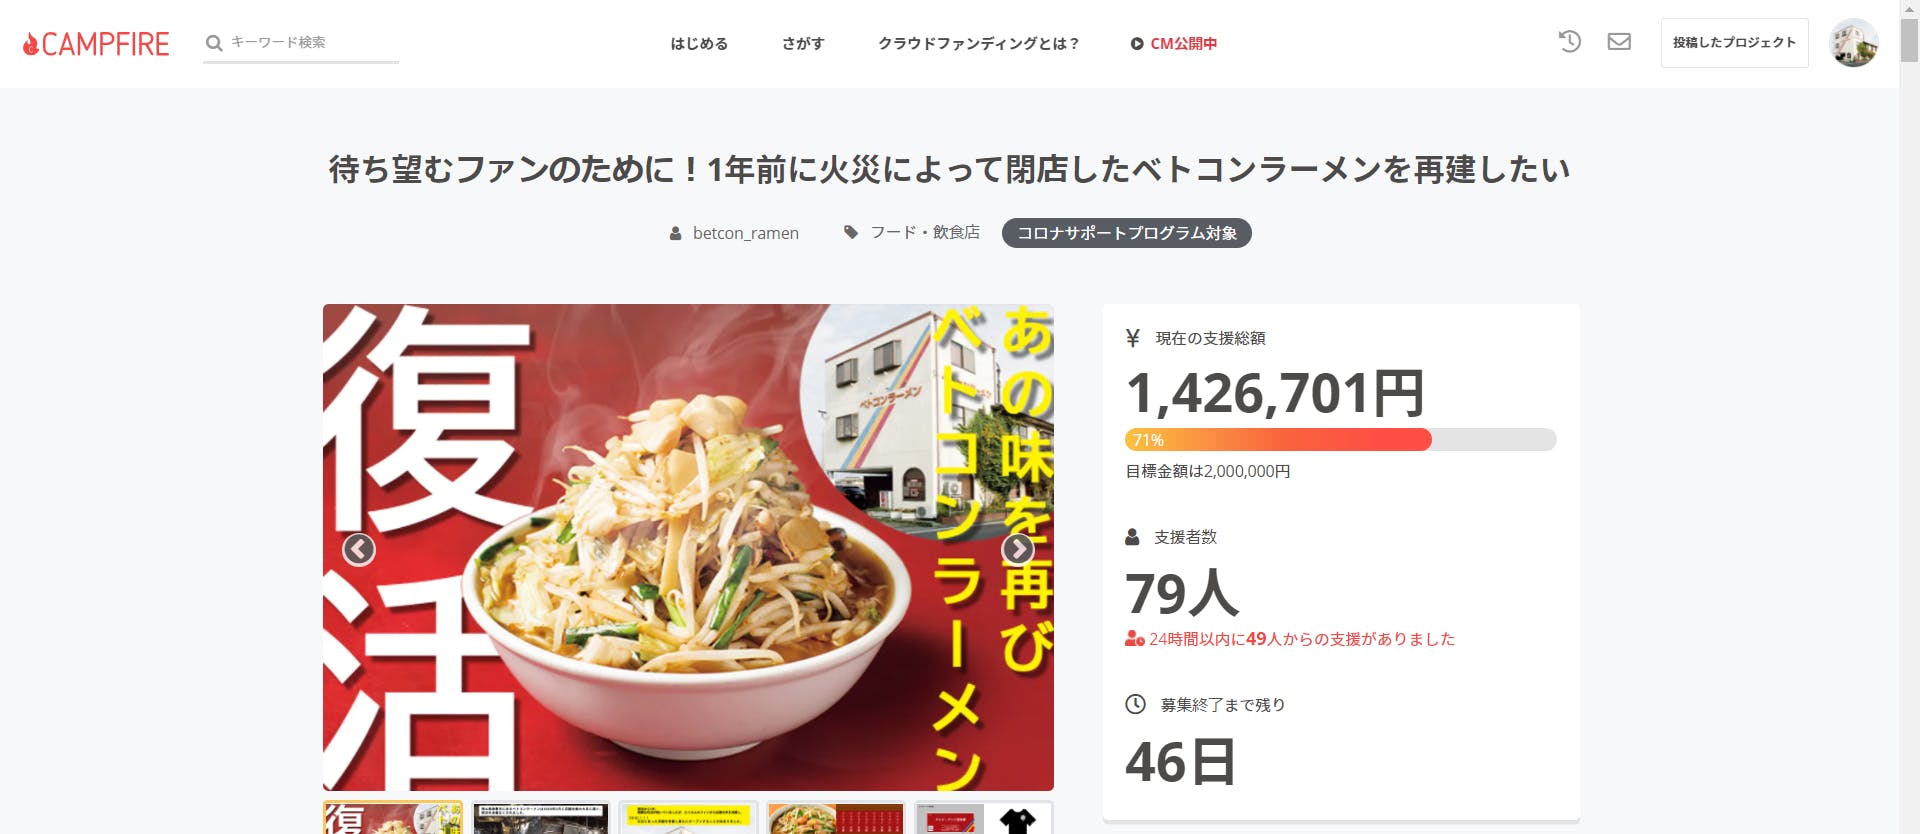The height and width of the screenshot is (834, 1920).
Task: Open the betcon_ramen owner link
Action: (745, 233)
